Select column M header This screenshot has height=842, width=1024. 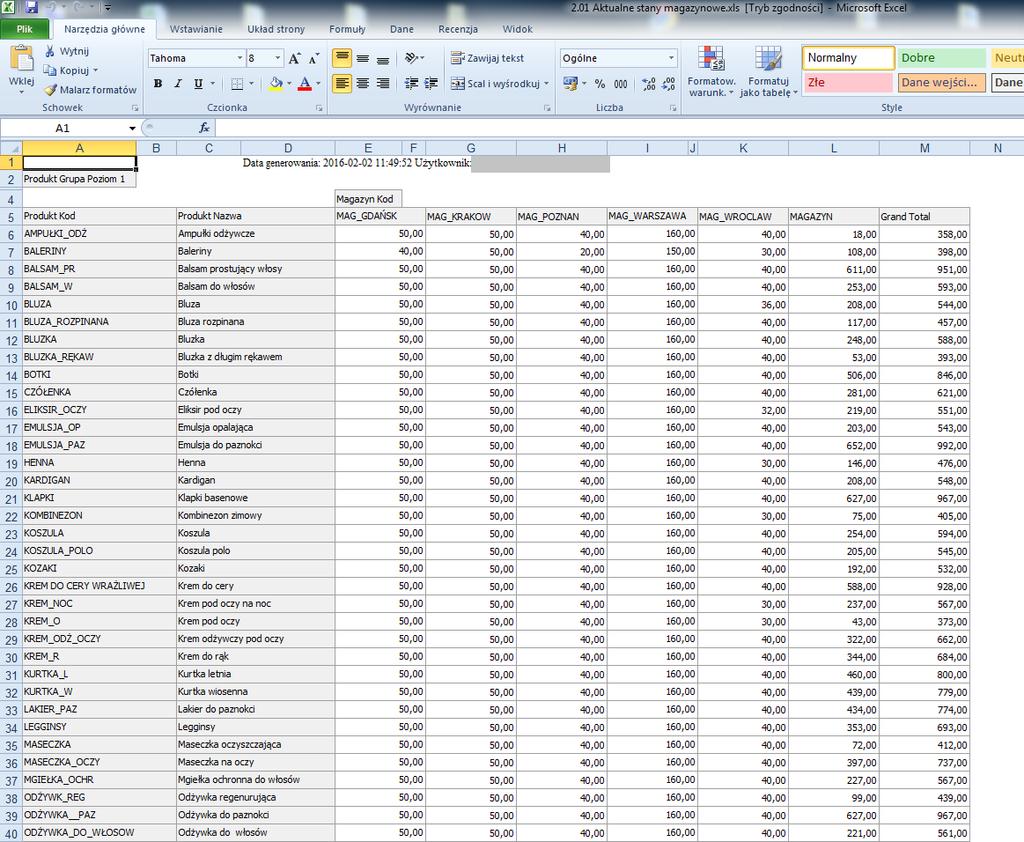(x=924, y=148)
